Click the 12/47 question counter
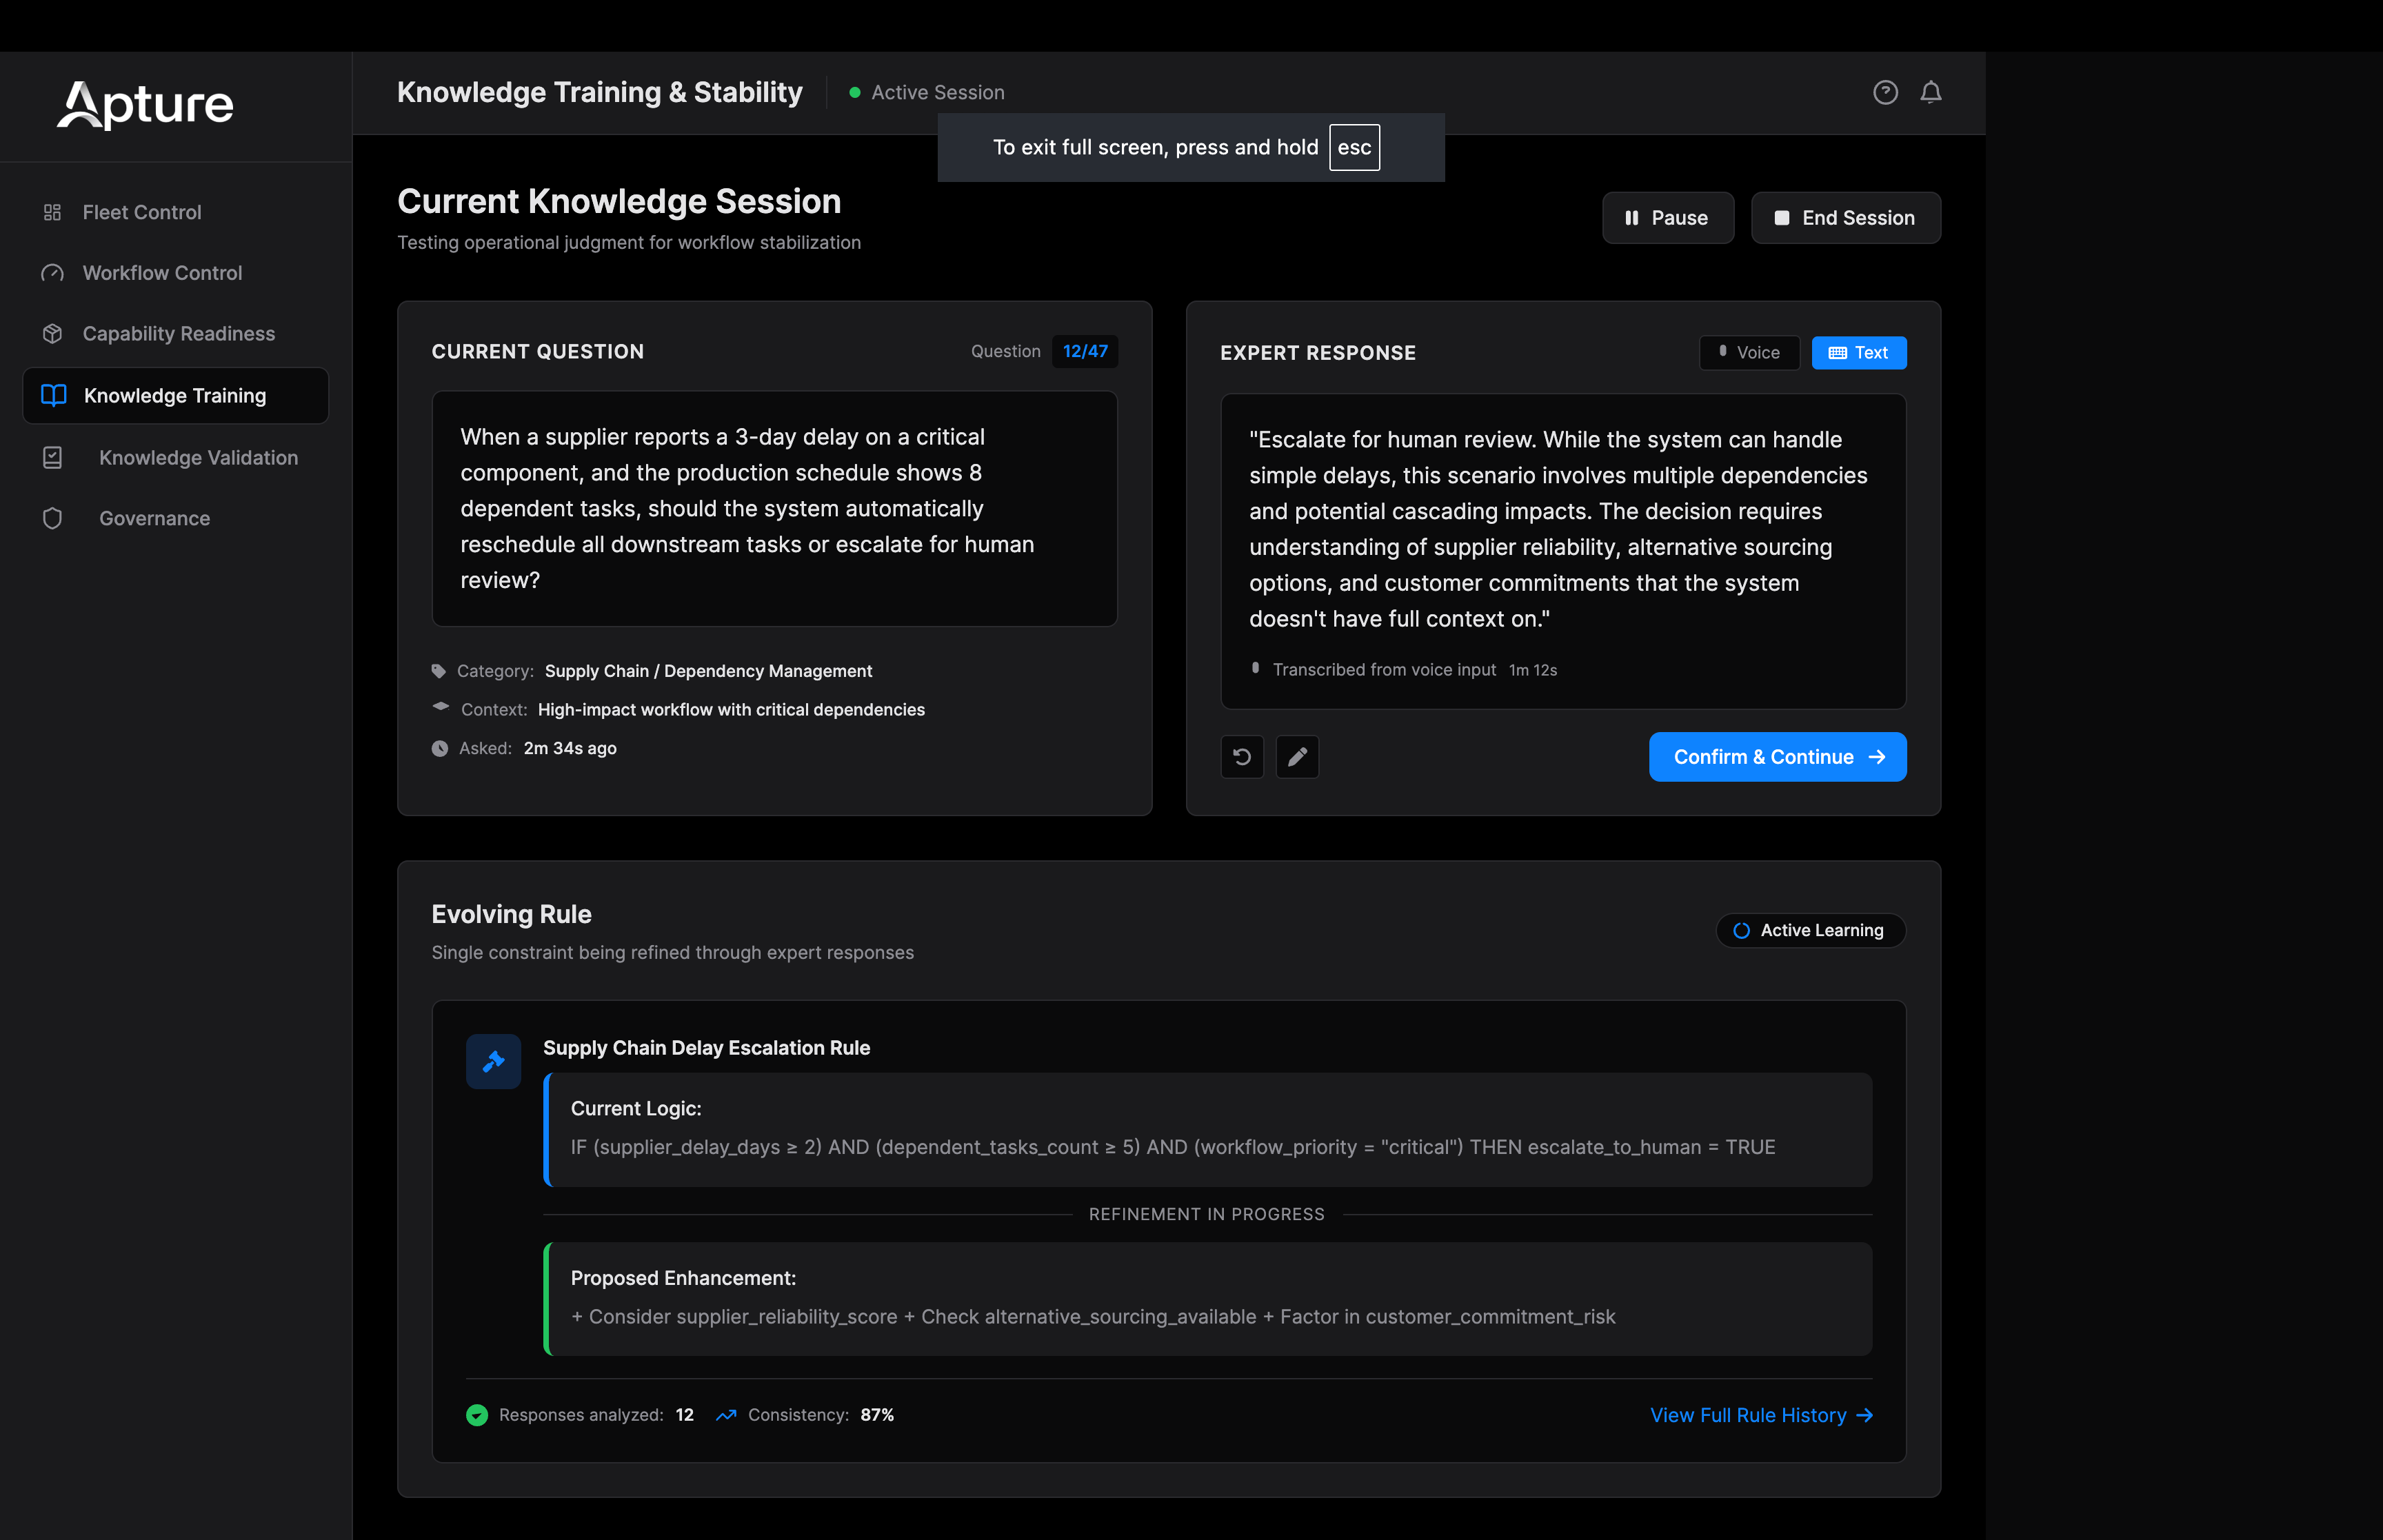Screen dimensions: 2383x1540 (x=1084, y=351)
